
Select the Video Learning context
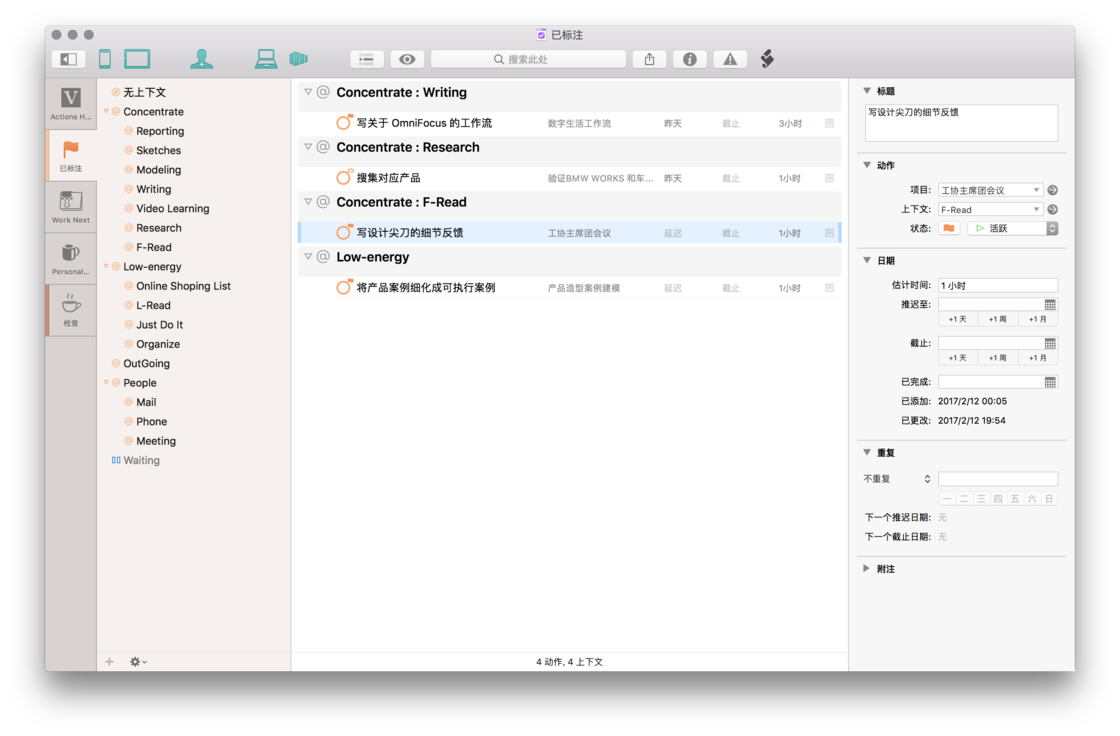173,209
